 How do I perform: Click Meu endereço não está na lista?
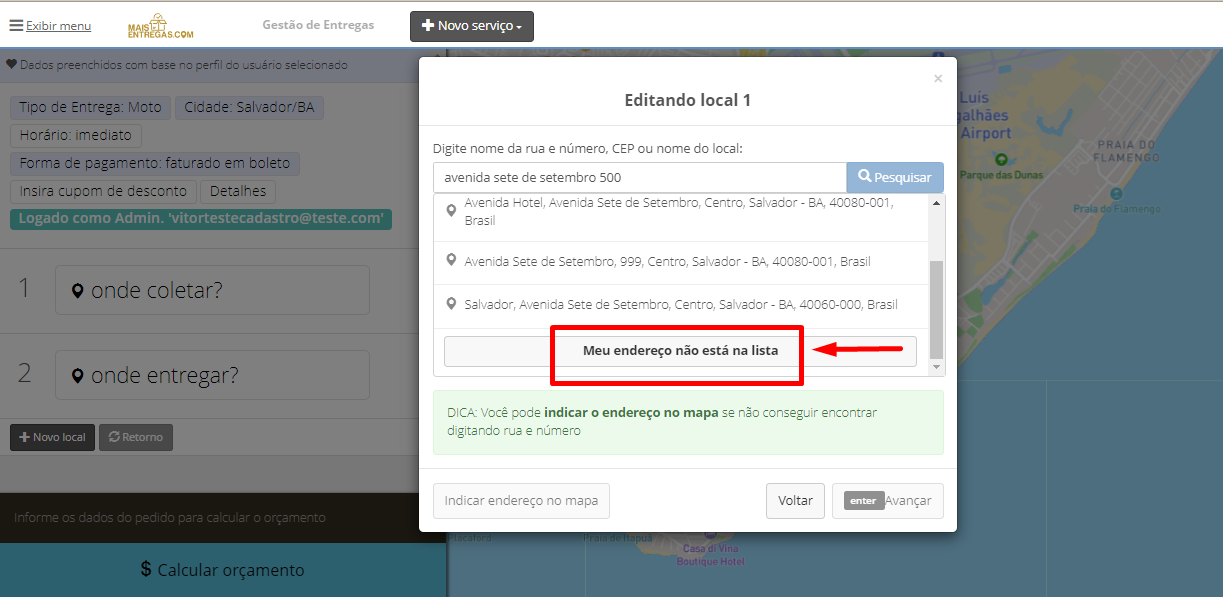pyautogui.click(x=680, y=351)
